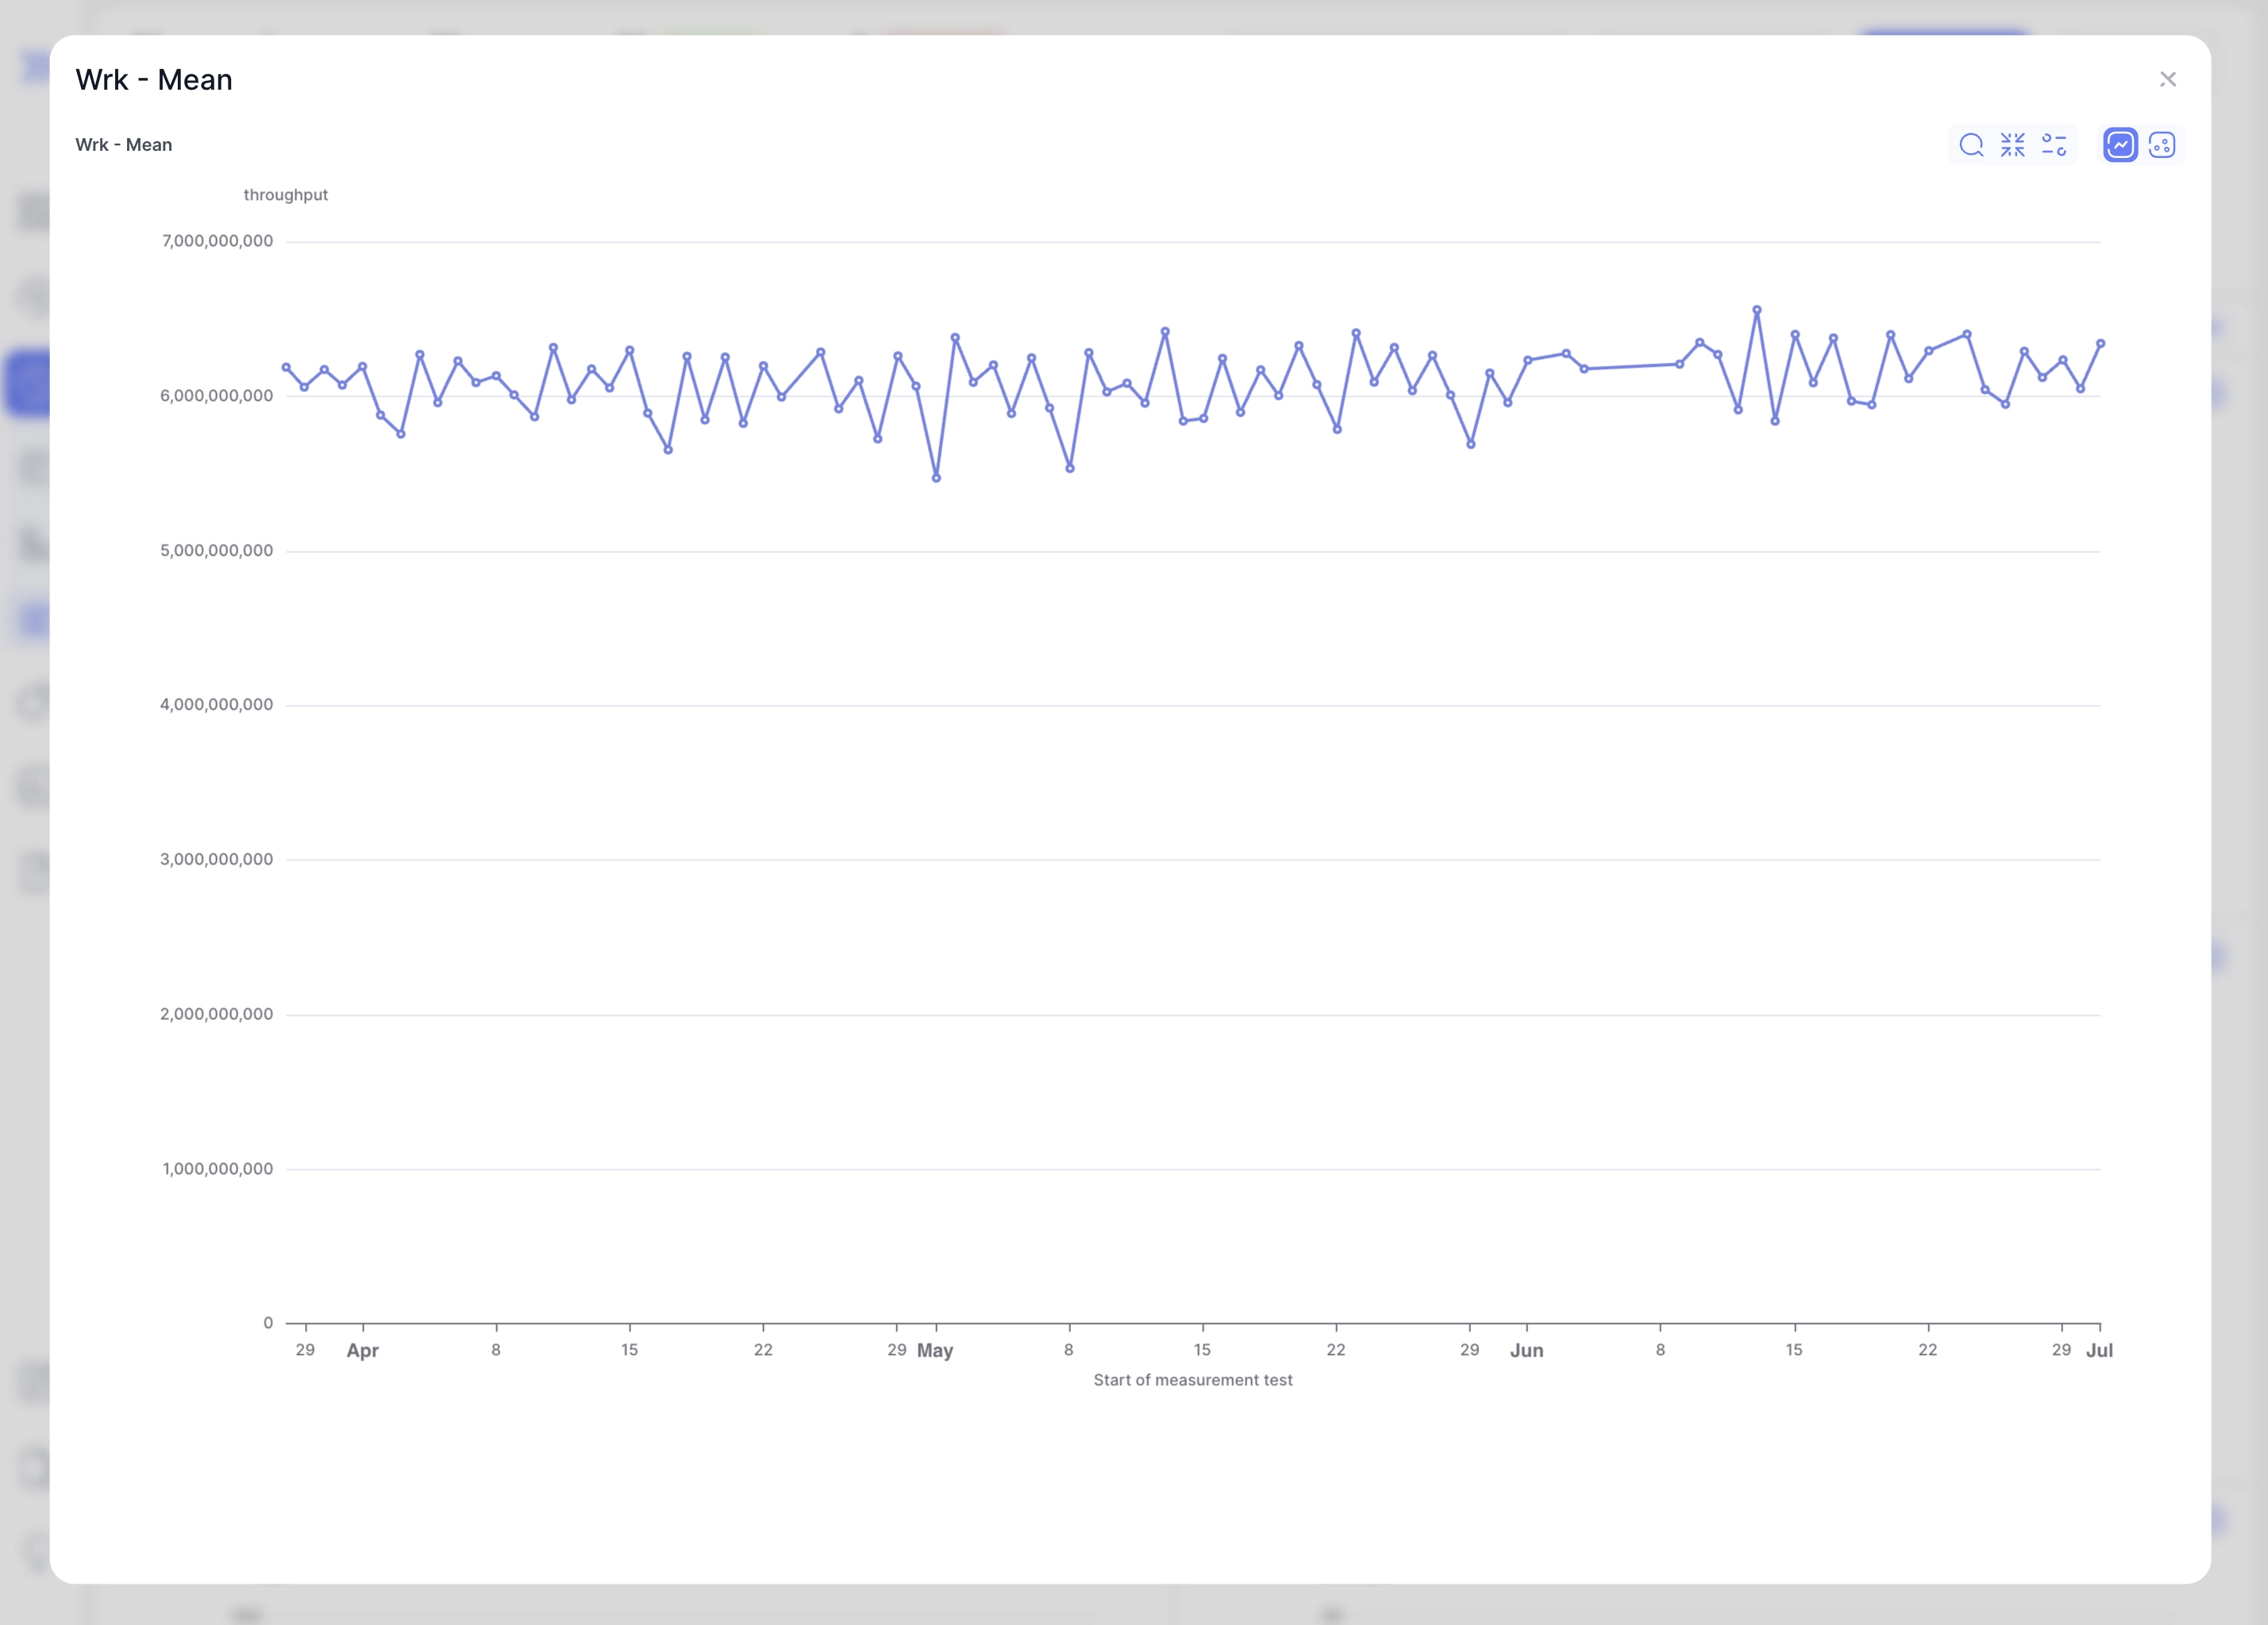Select the lowest data point near May 5
The width and height of the screenshot is (2268, 1625).
click(x=937, y=477)
